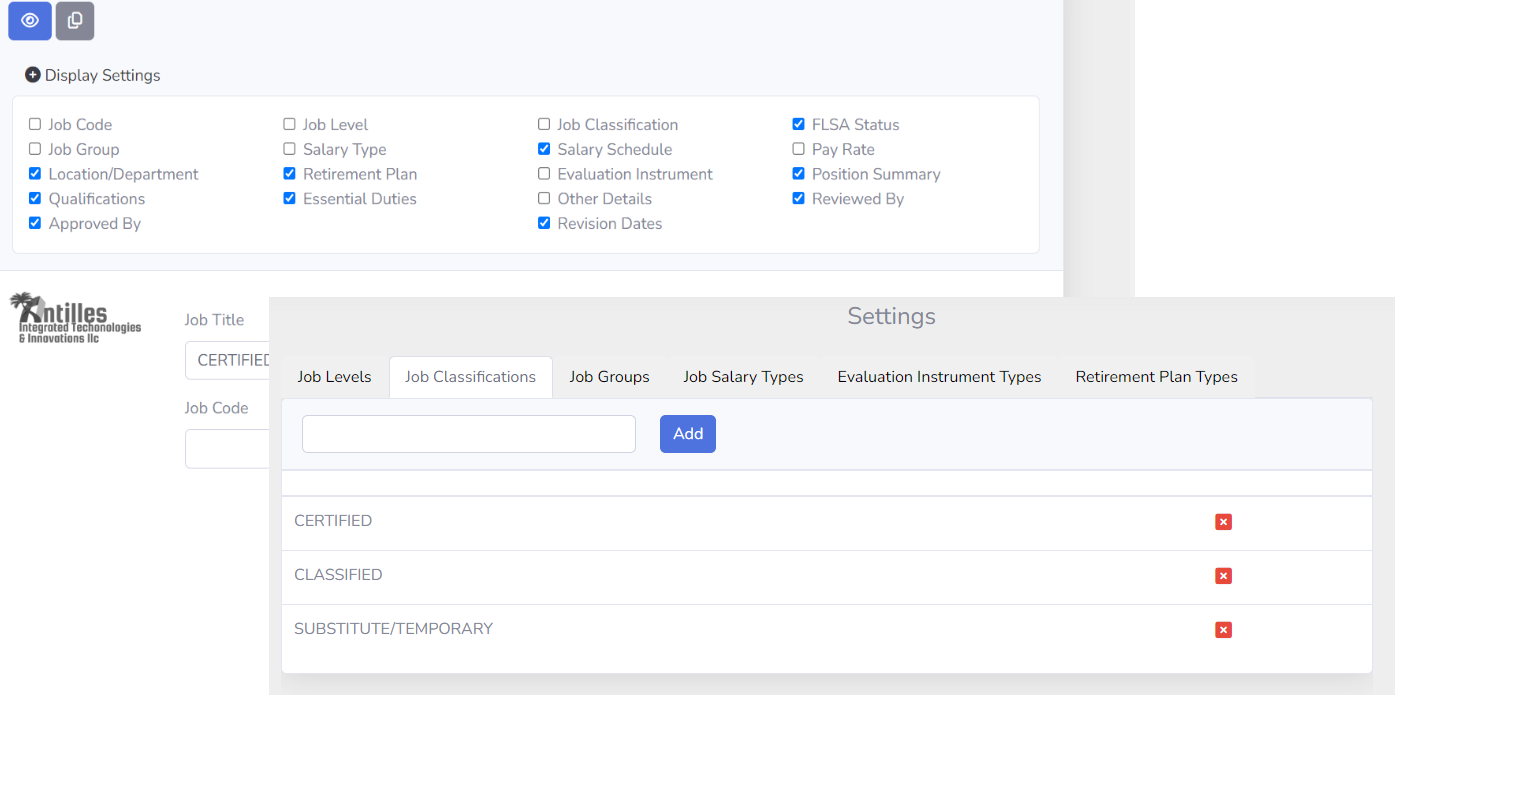This screenshot has width=1536, height=787.
Task: Uncheck the Reviewed By checkbox
Action: 798,198
